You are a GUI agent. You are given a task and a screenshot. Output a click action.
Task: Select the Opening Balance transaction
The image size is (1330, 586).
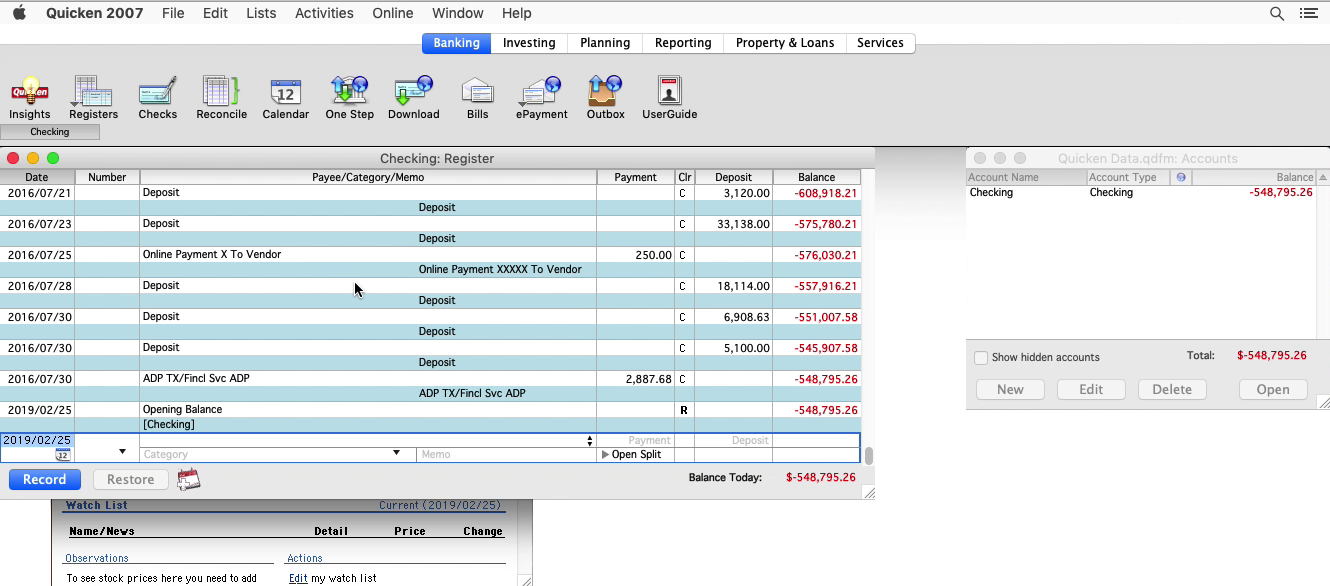click(x=430, y=417)
